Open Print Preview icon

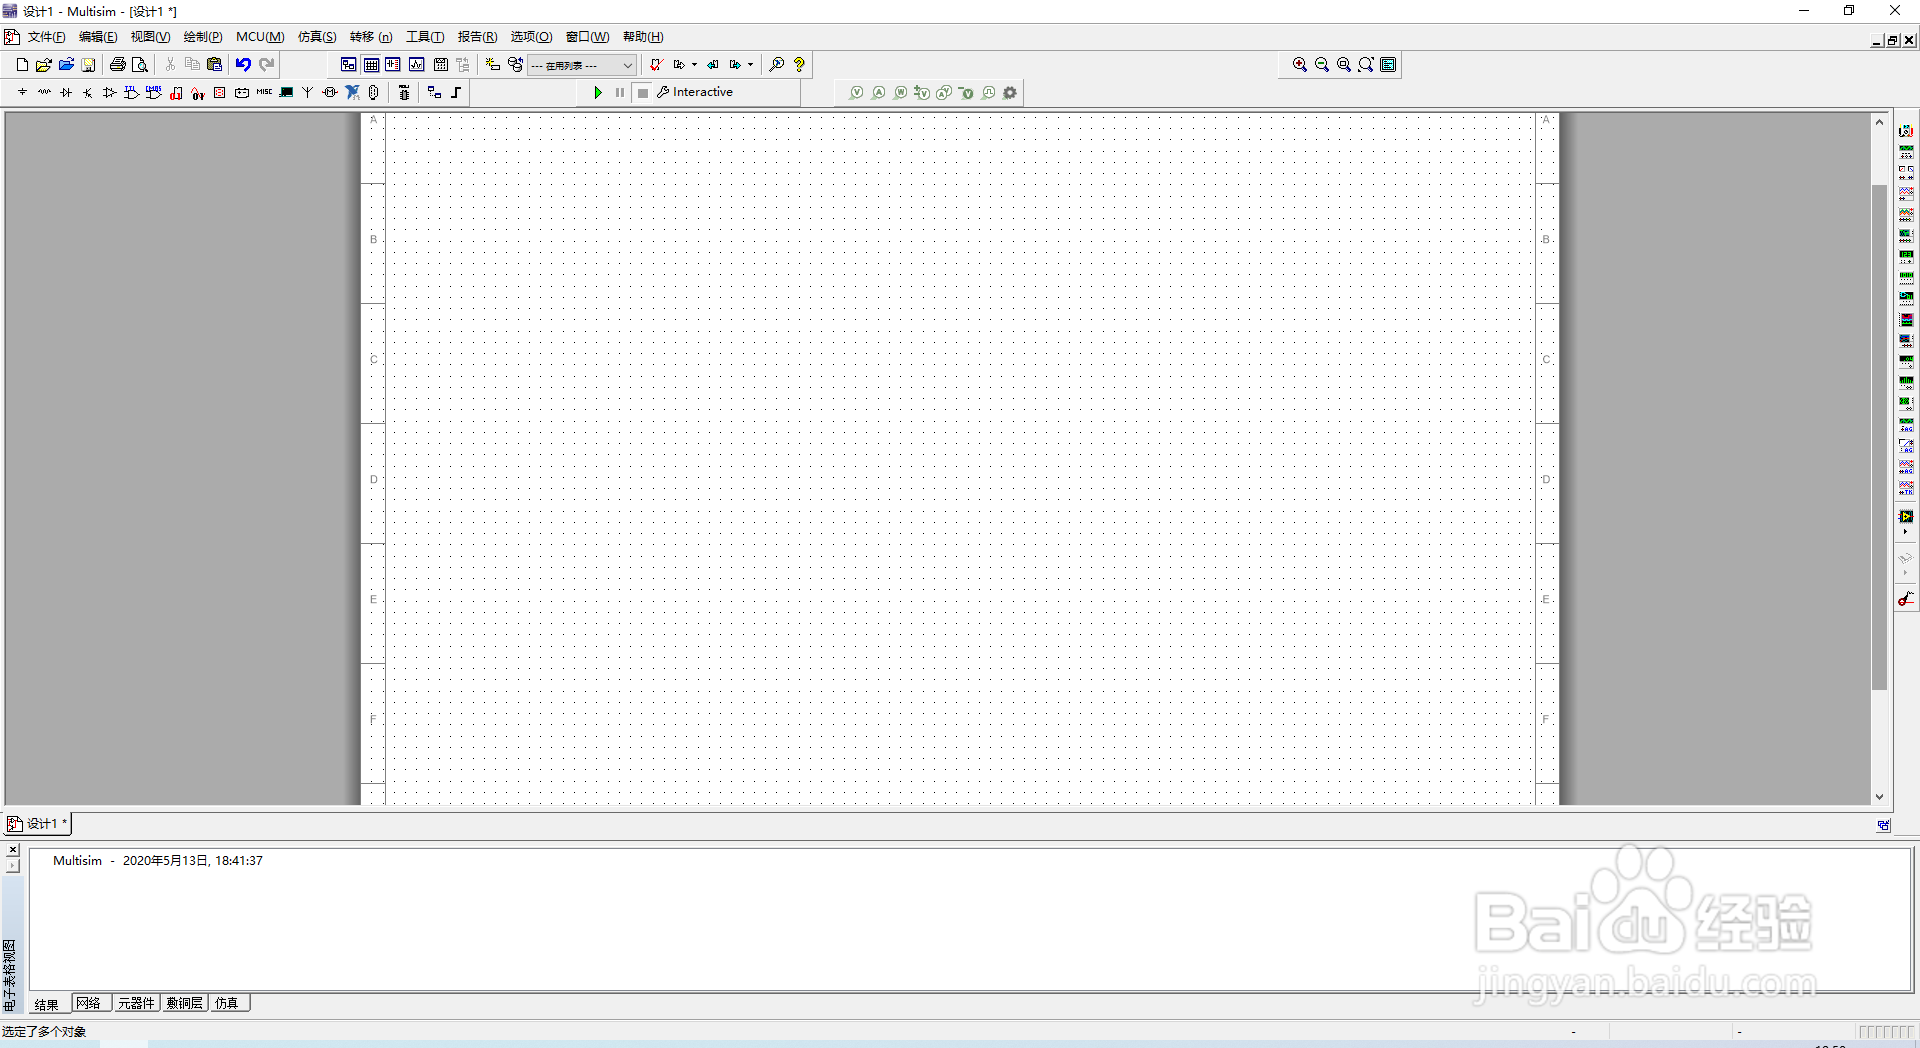coord(140,65)
